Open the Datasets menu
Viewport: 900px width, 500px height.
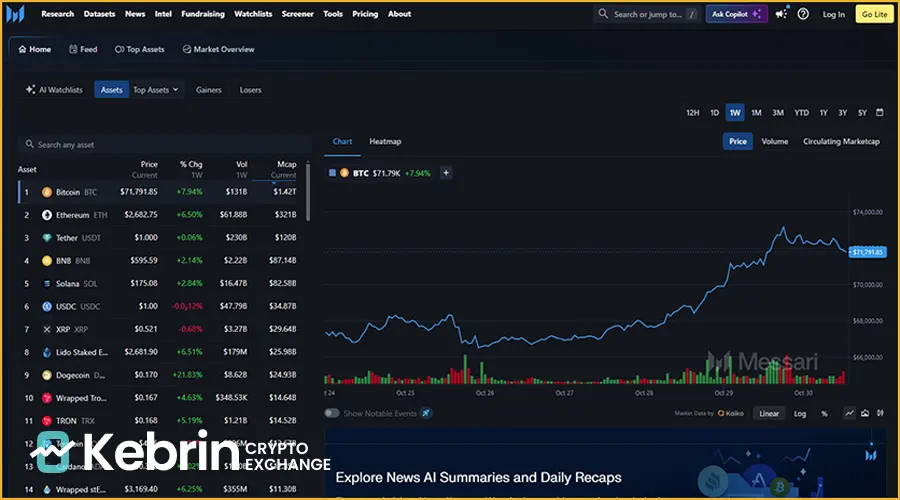coord(99,14)
